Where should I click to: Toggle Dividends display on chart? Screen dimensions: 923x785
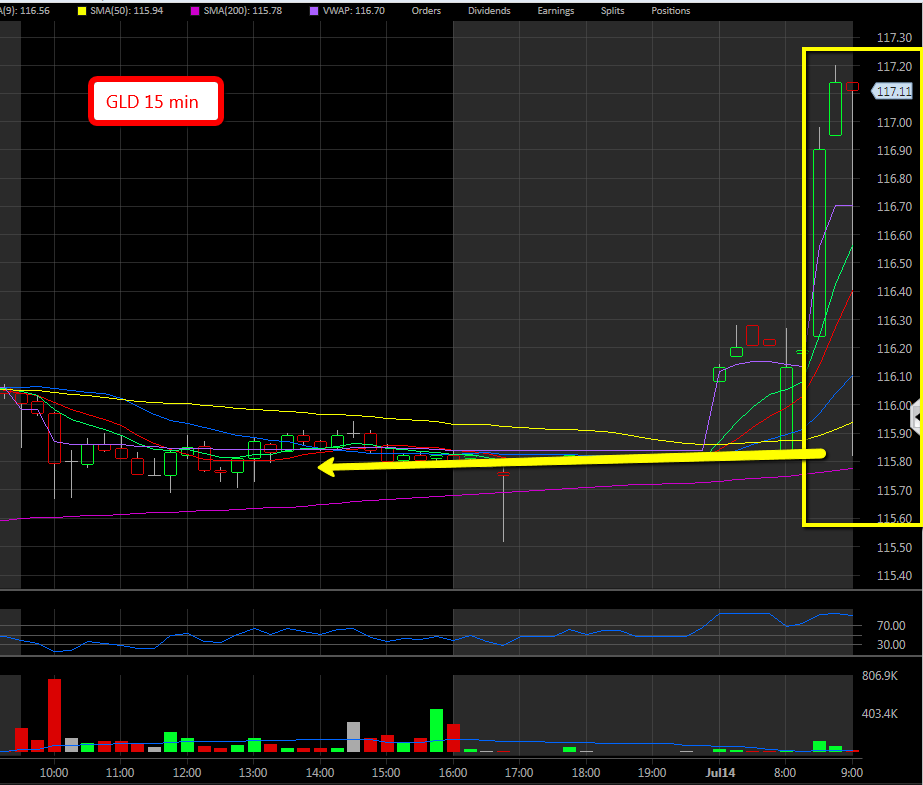489,10
